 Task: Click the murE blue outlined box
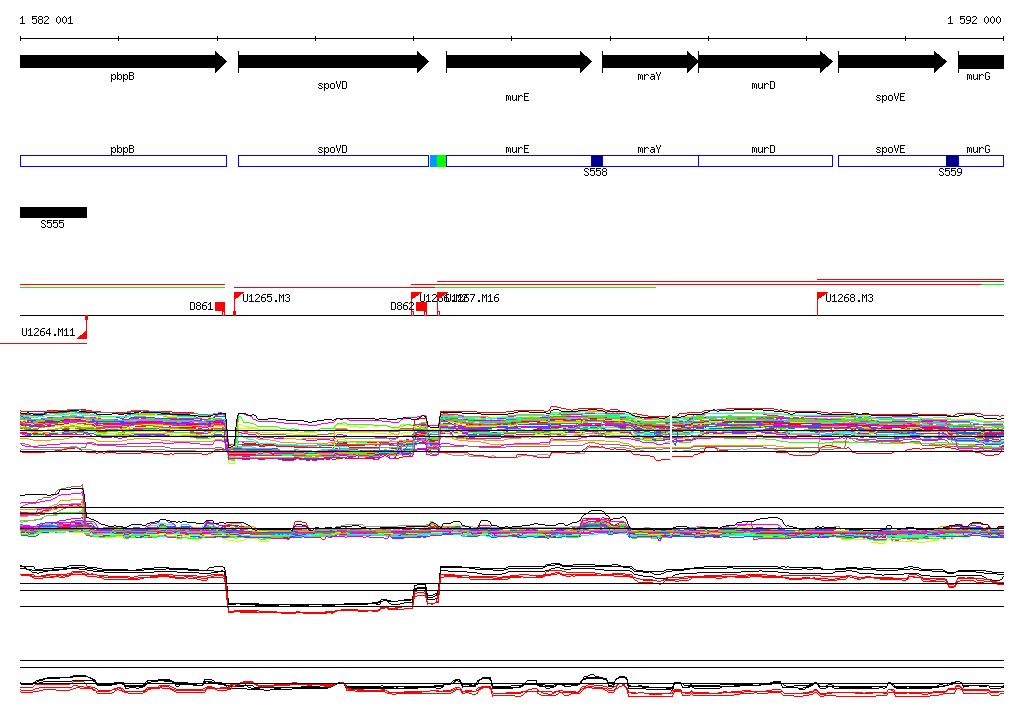(519, 161)
